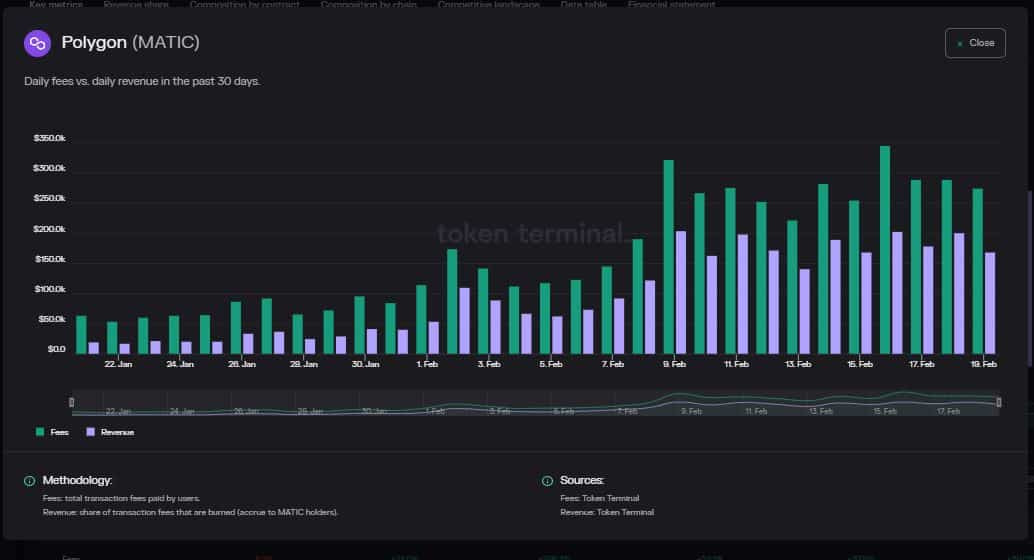
Task: Click the "22. Jan" x-axis label
Action: tap(118, 364)
